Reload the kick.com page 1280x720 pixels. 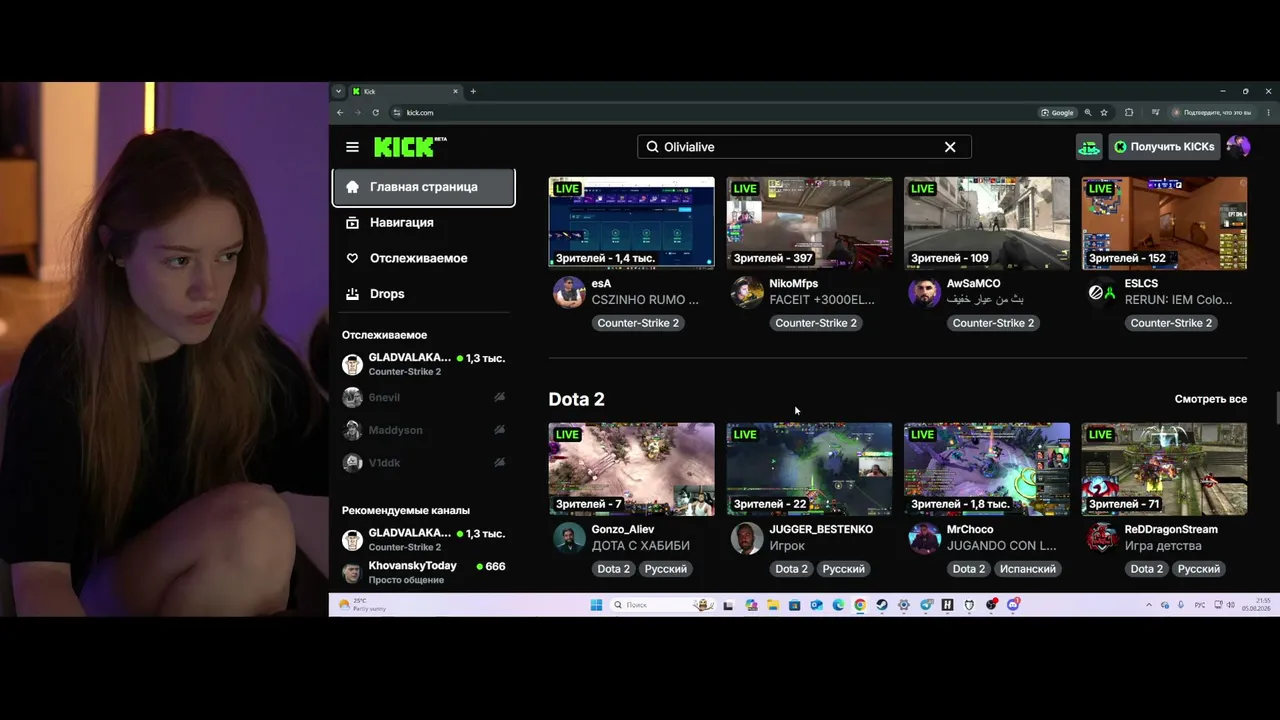[375, 112]
